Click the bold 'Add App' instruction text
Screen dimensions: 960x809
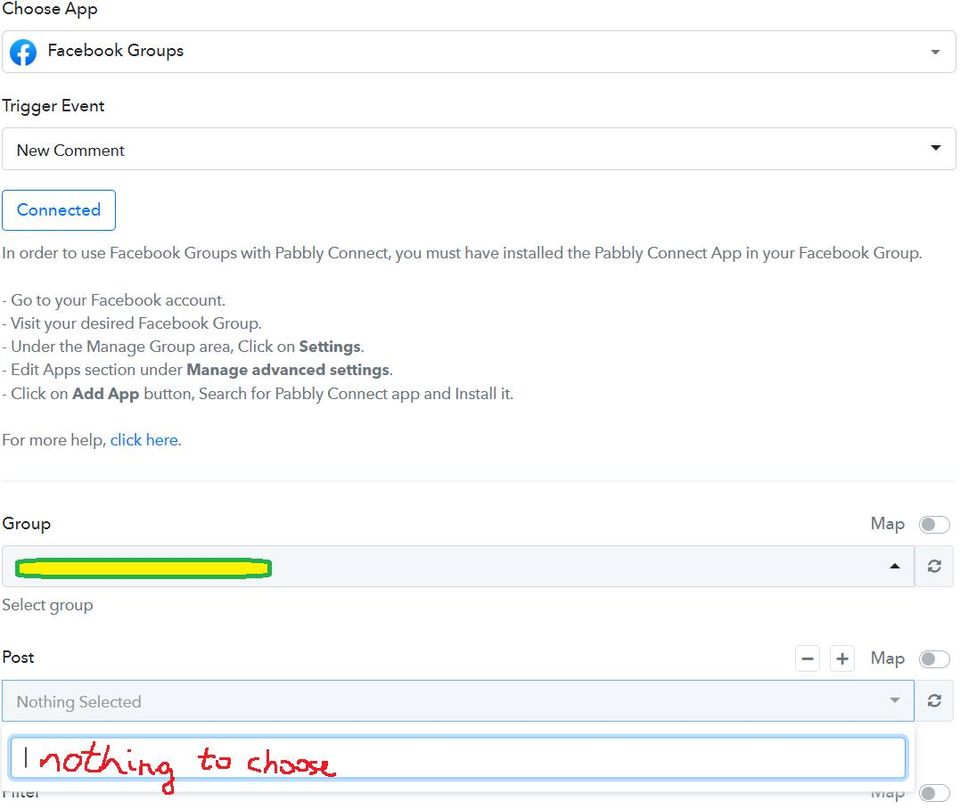(x=105, y=394)
